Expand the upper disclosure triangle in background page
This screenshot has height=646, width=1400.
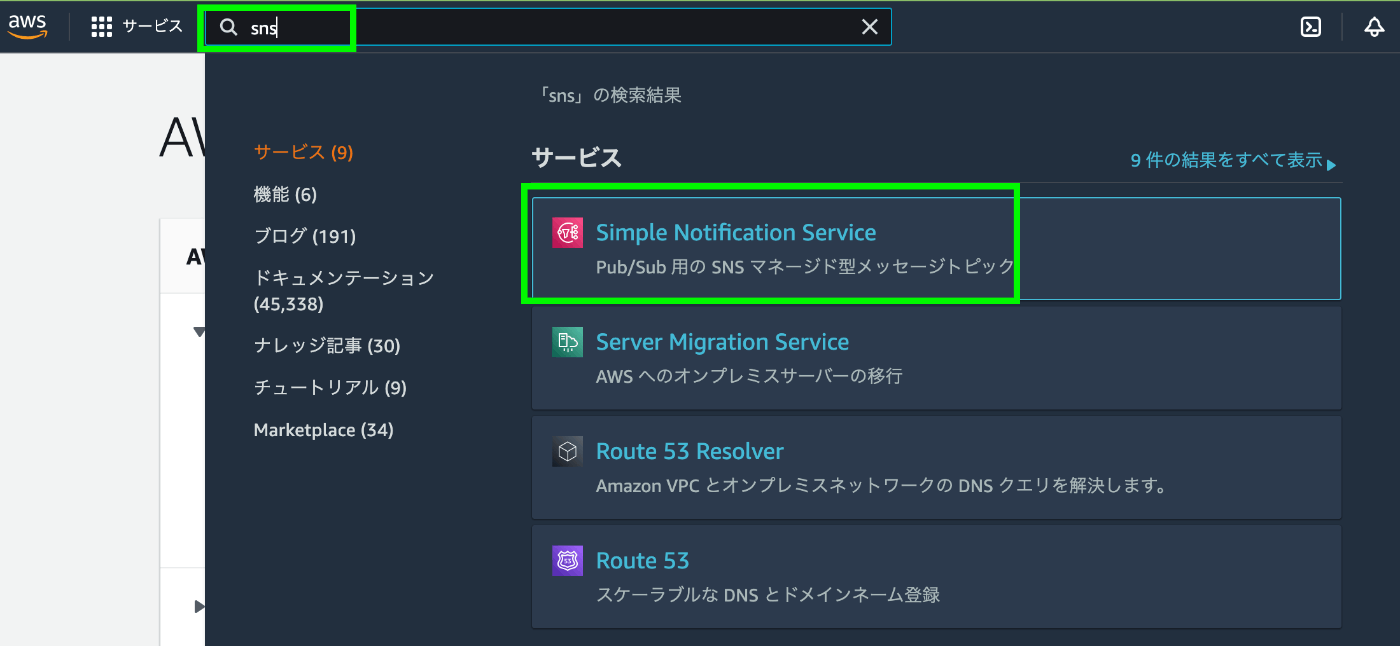pyautogui.click(x=199, y=332)
